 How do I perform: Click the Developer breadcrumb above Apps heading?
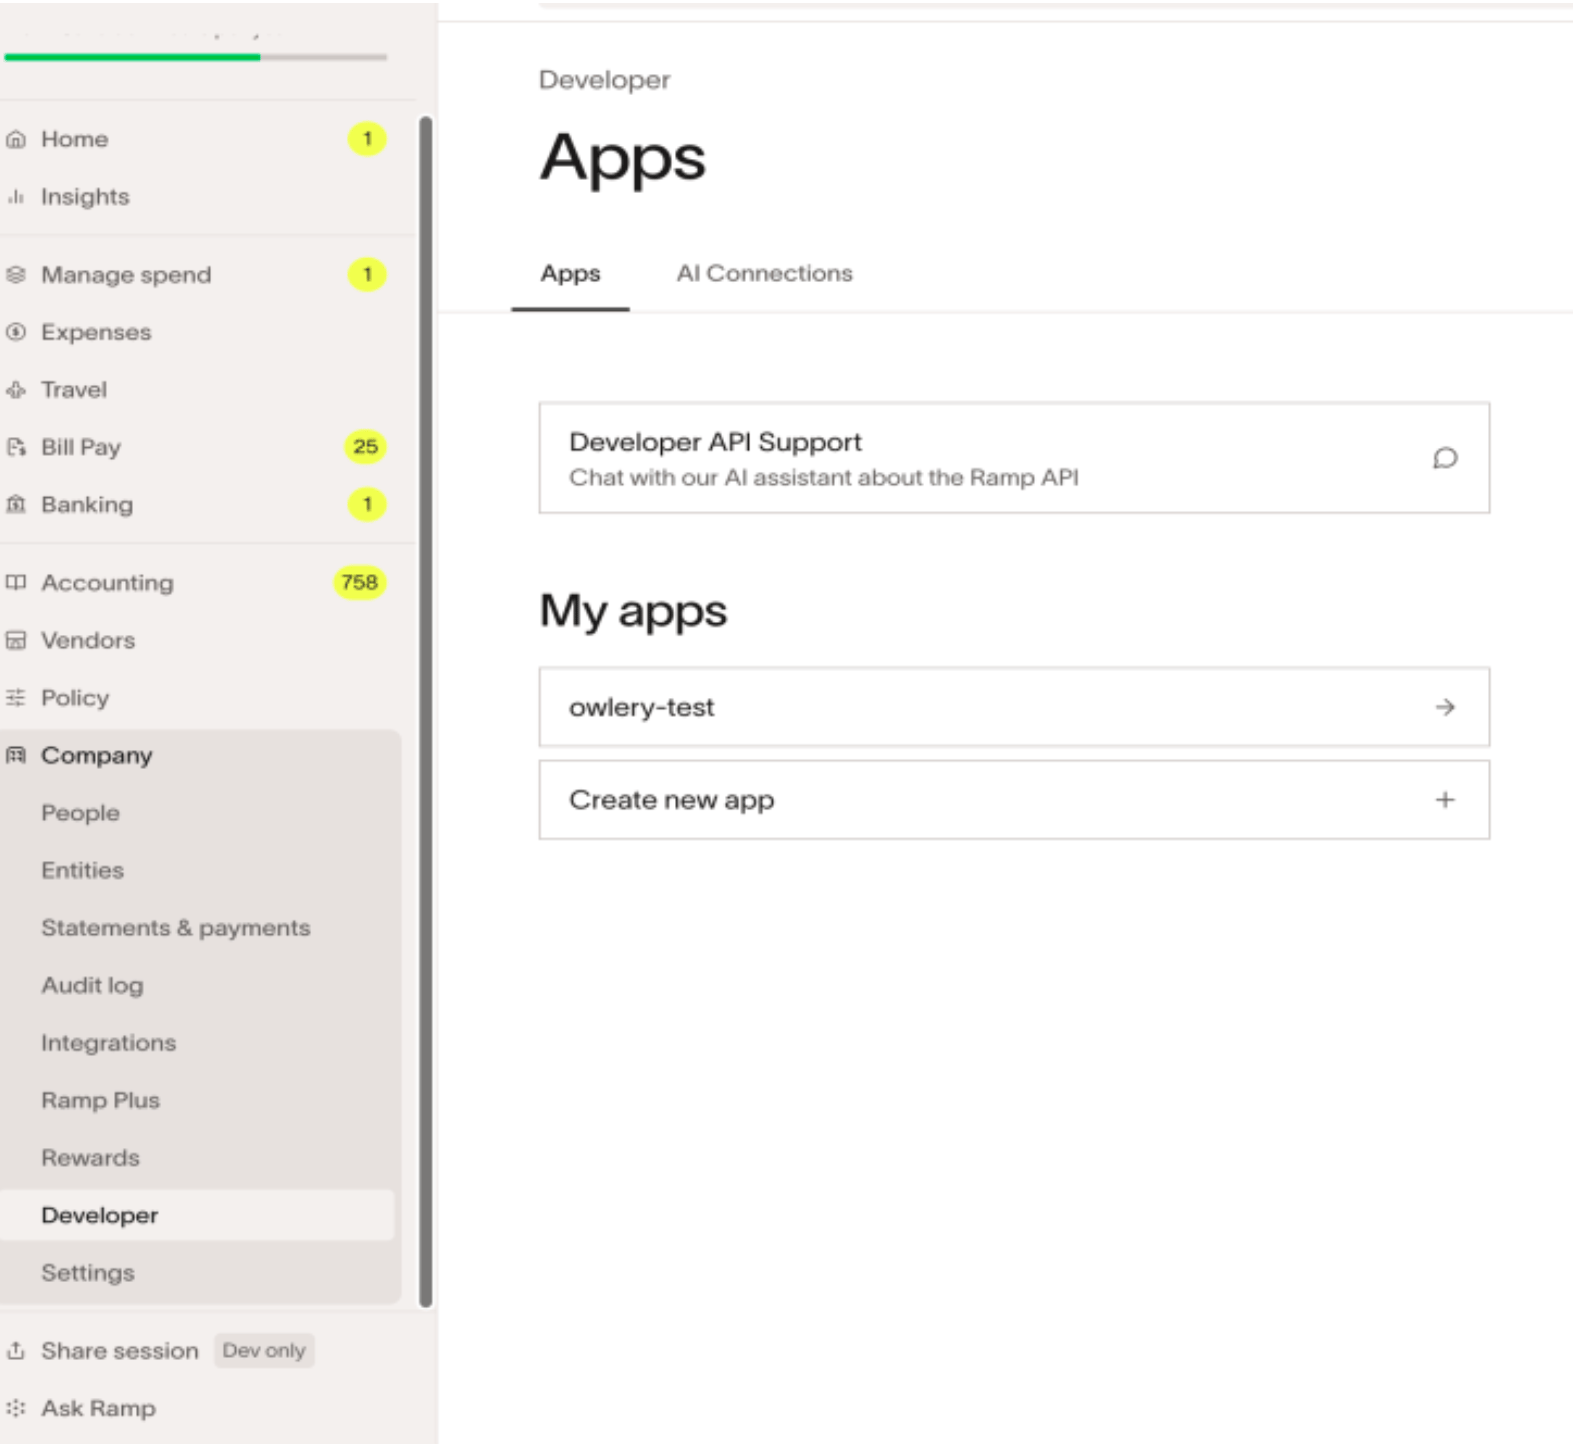pos(604,80)
